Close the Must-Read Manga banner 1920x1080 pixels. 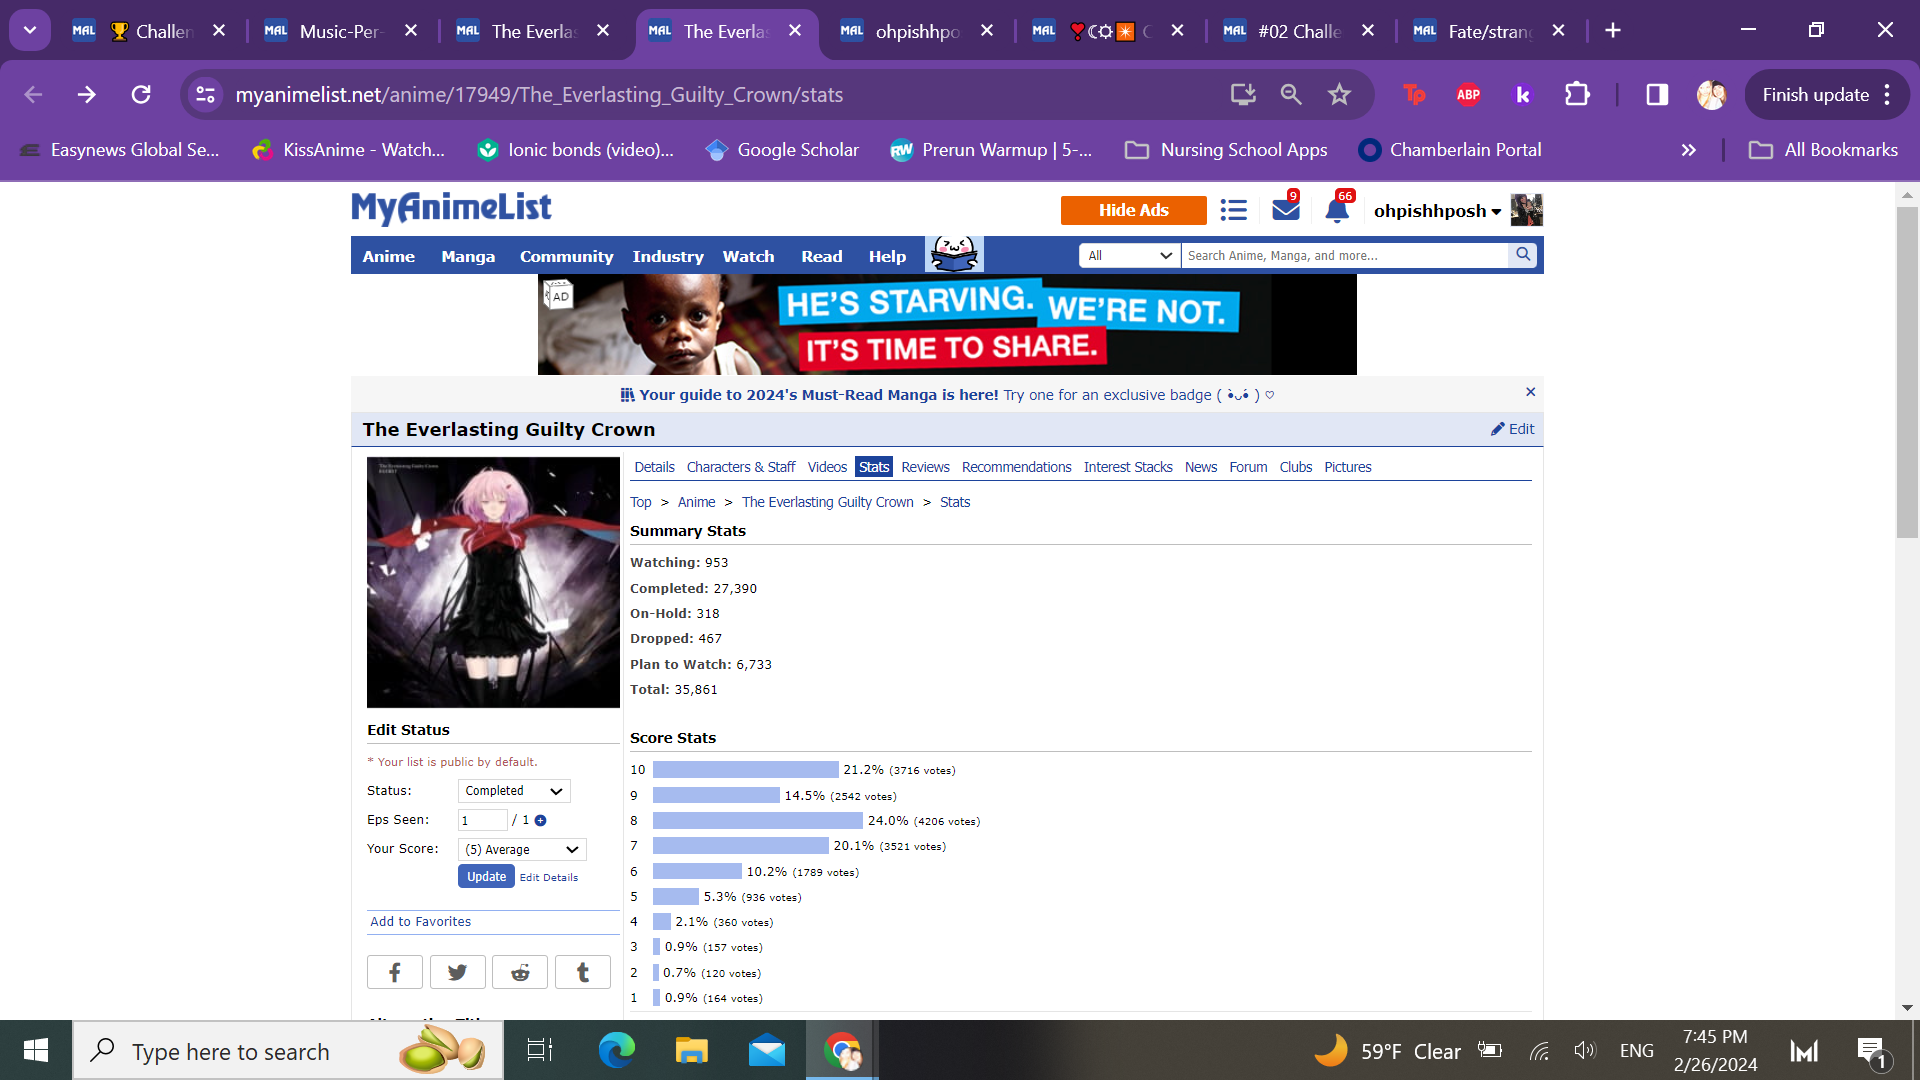click(1530, 392)
